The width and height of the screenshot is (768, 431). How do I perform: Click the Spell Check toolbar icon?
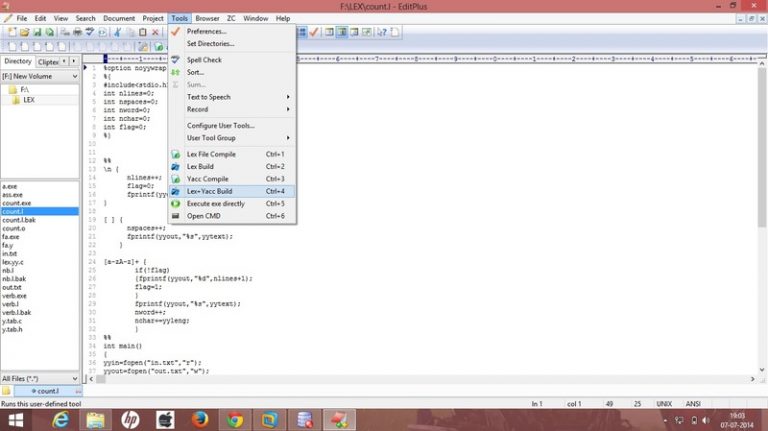[90, 32]
